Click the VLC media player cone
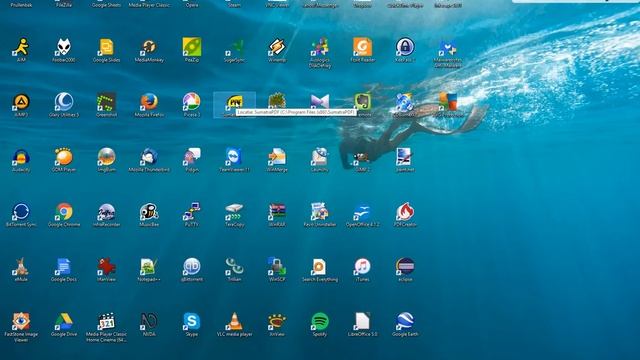 [234, 322]
